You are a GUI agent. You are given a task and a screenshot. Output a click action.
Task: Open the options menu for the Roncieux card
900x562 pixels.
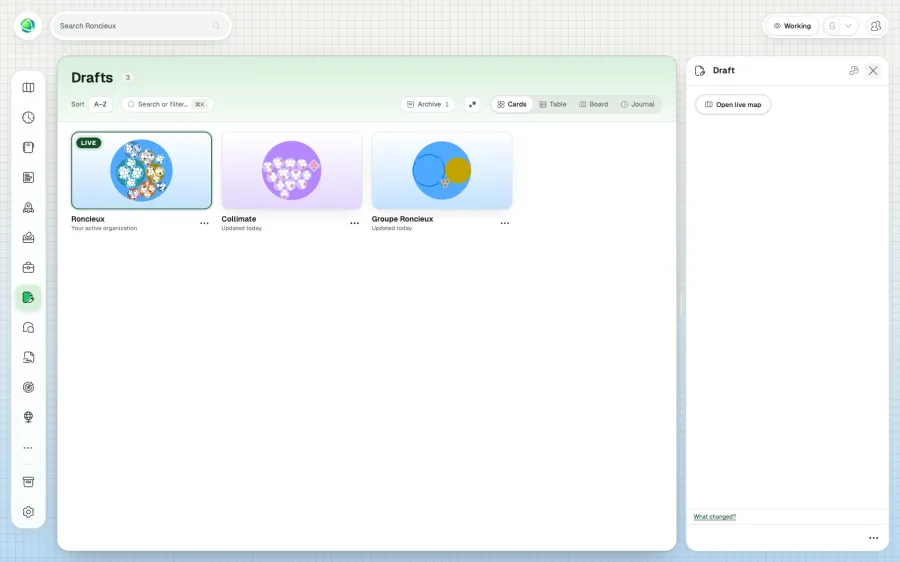(204, 223)
